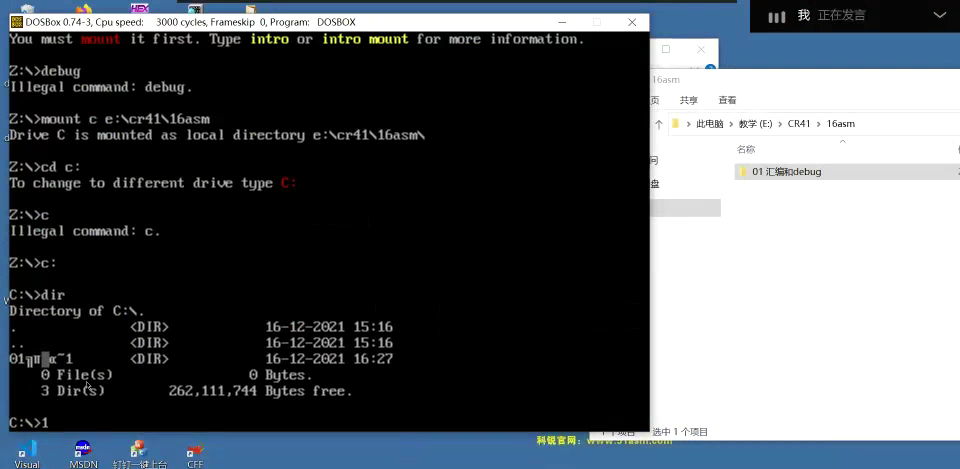Expand the breadcrumb arrow before 16asm

(819, 124)
